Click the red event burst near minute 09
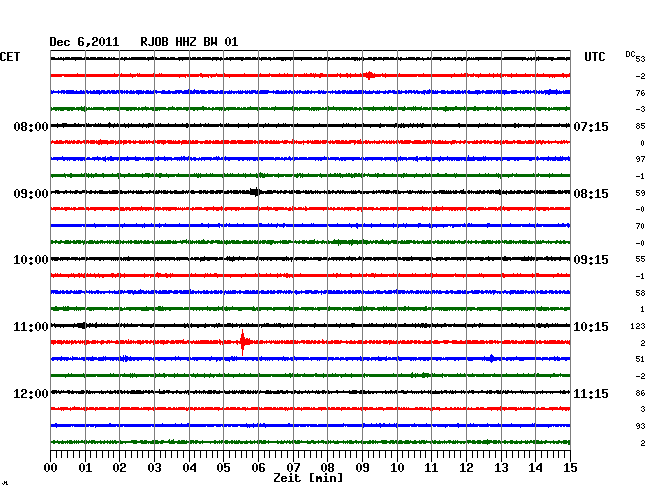 [369, 75]
